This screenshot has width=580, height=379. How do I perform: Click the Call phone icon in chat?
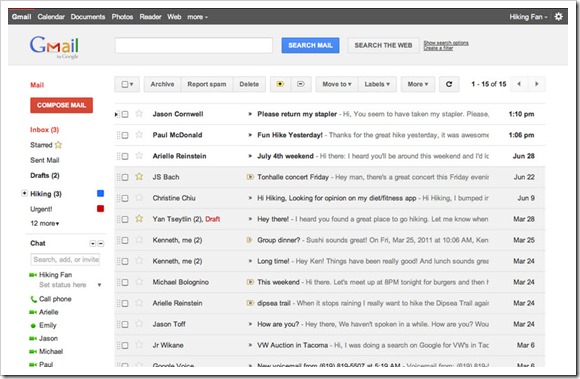pos(33,299)
